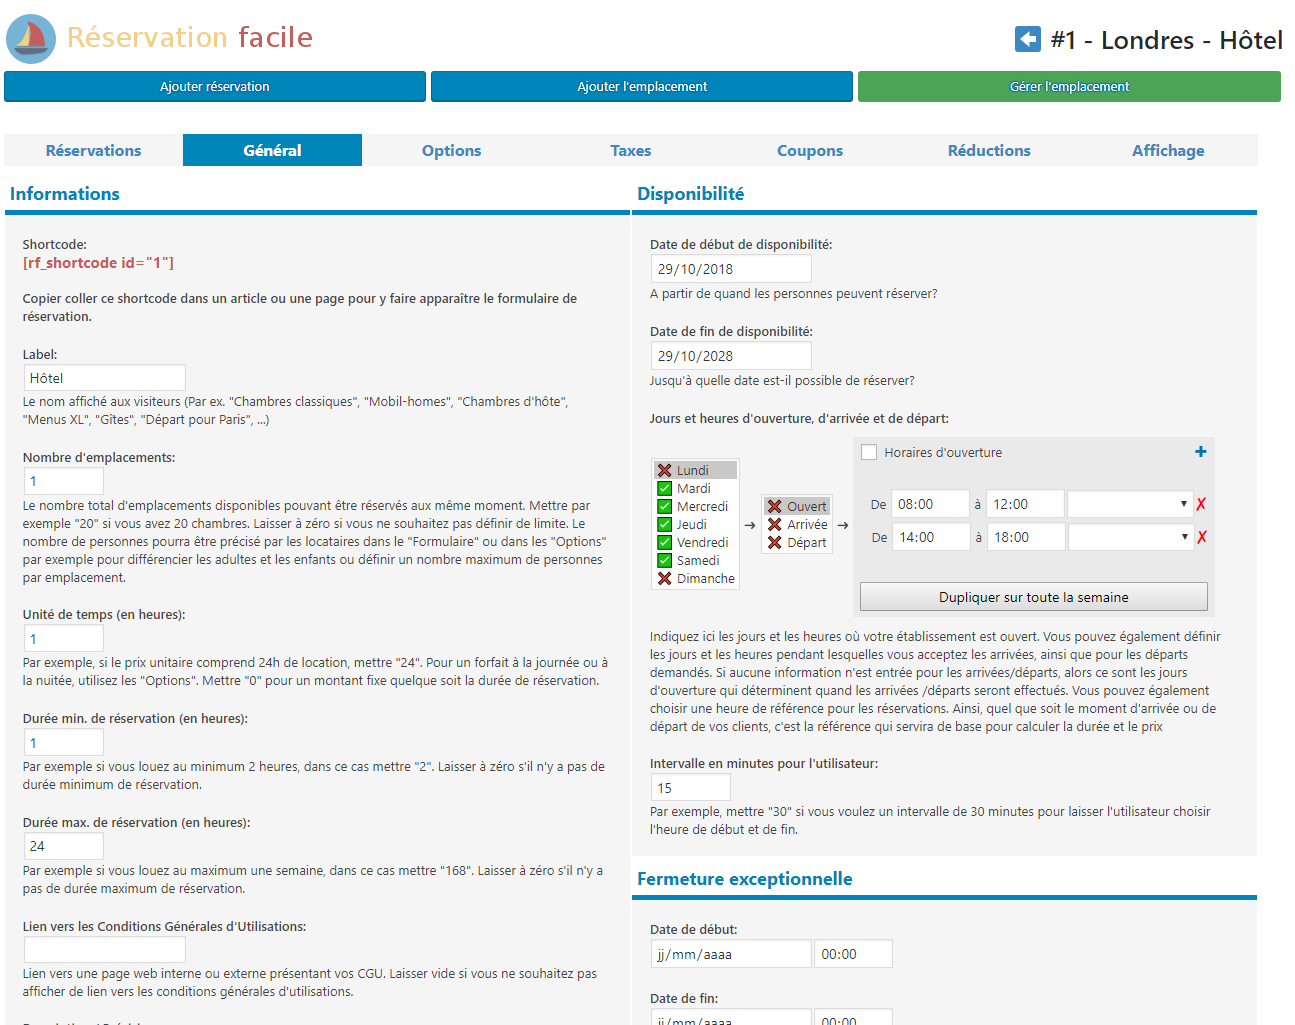
Task: Click the Gérer l'emplacement green button
Action: pyautogui.click(x=1069, y=86)
